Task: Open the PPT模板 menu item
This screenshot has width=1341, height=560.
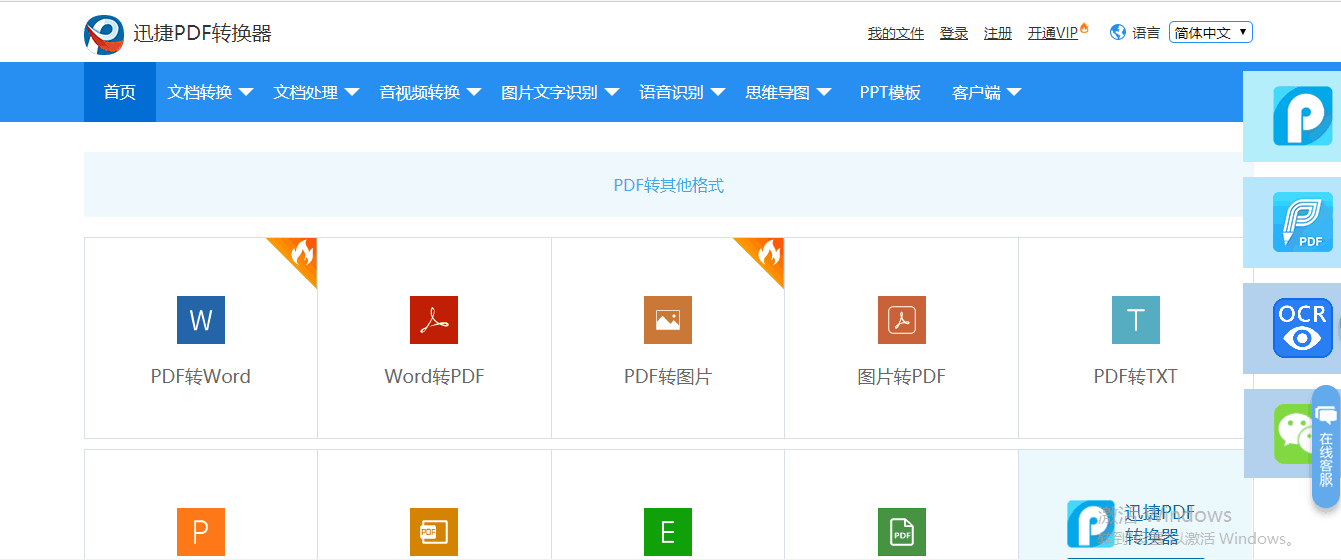Action: click(x=890, y=92)
